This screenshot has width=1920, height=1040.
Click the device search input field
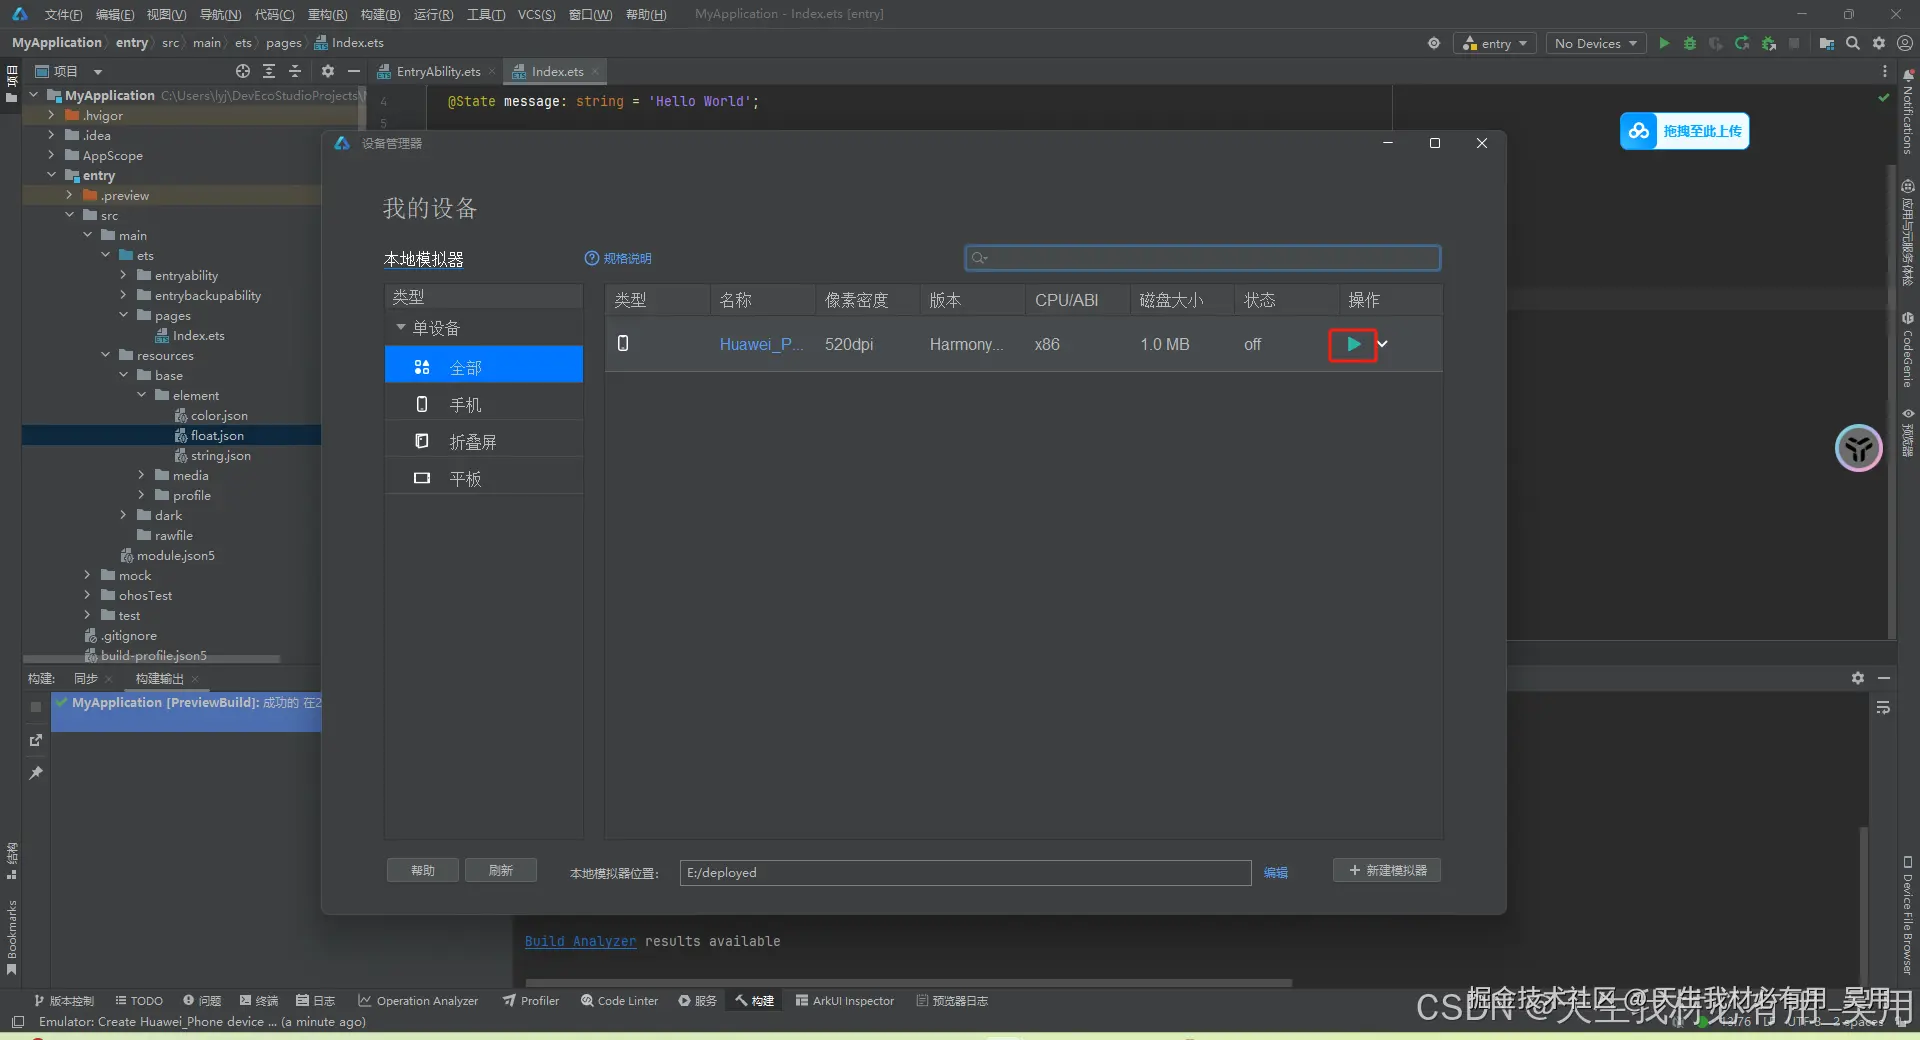[x=1202, y=258]
